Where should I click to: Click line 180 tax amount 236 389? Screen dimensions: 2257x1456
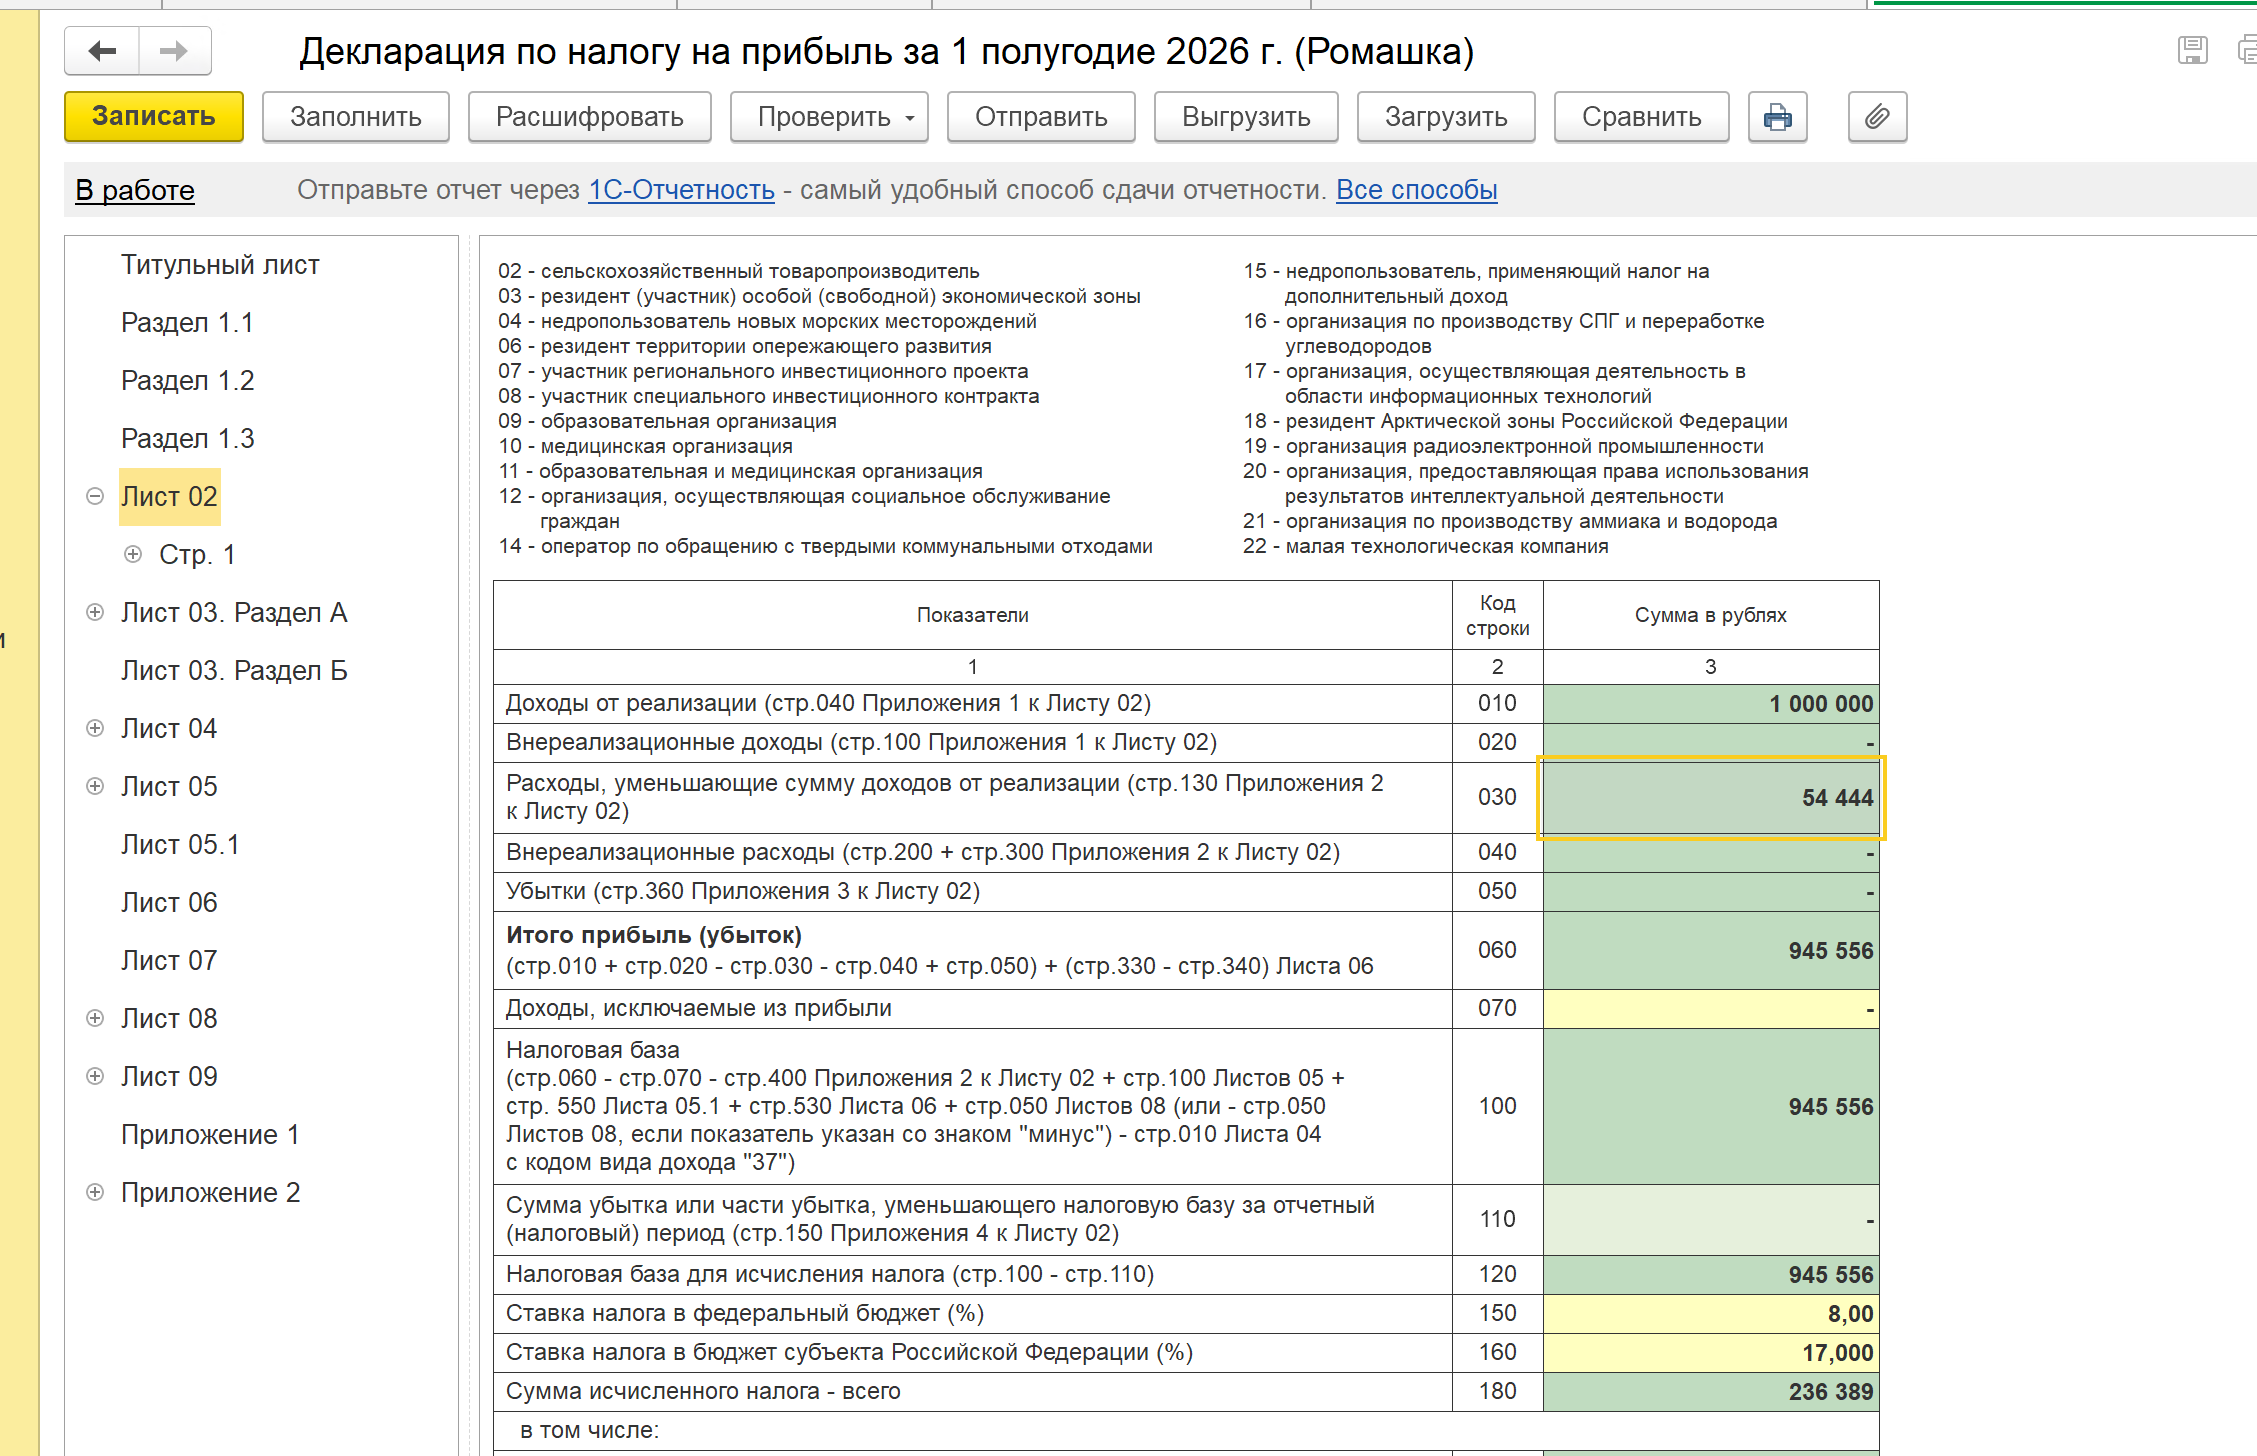click(x=1711, y=1392)
